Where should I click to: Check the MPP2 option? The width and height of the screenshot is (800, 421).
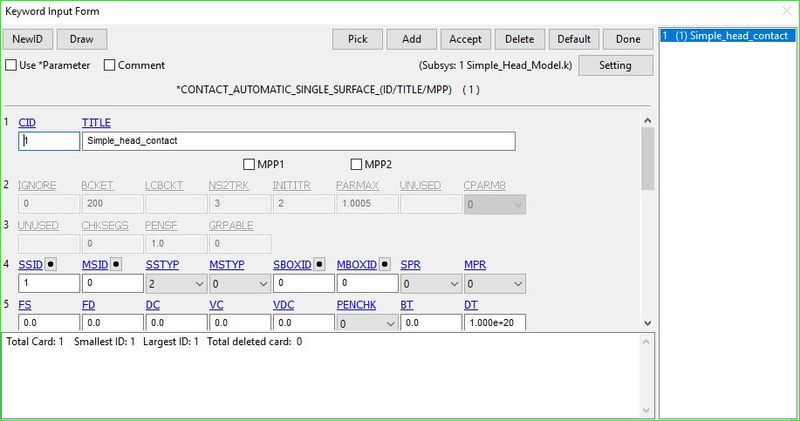click(x=356, y=164)
